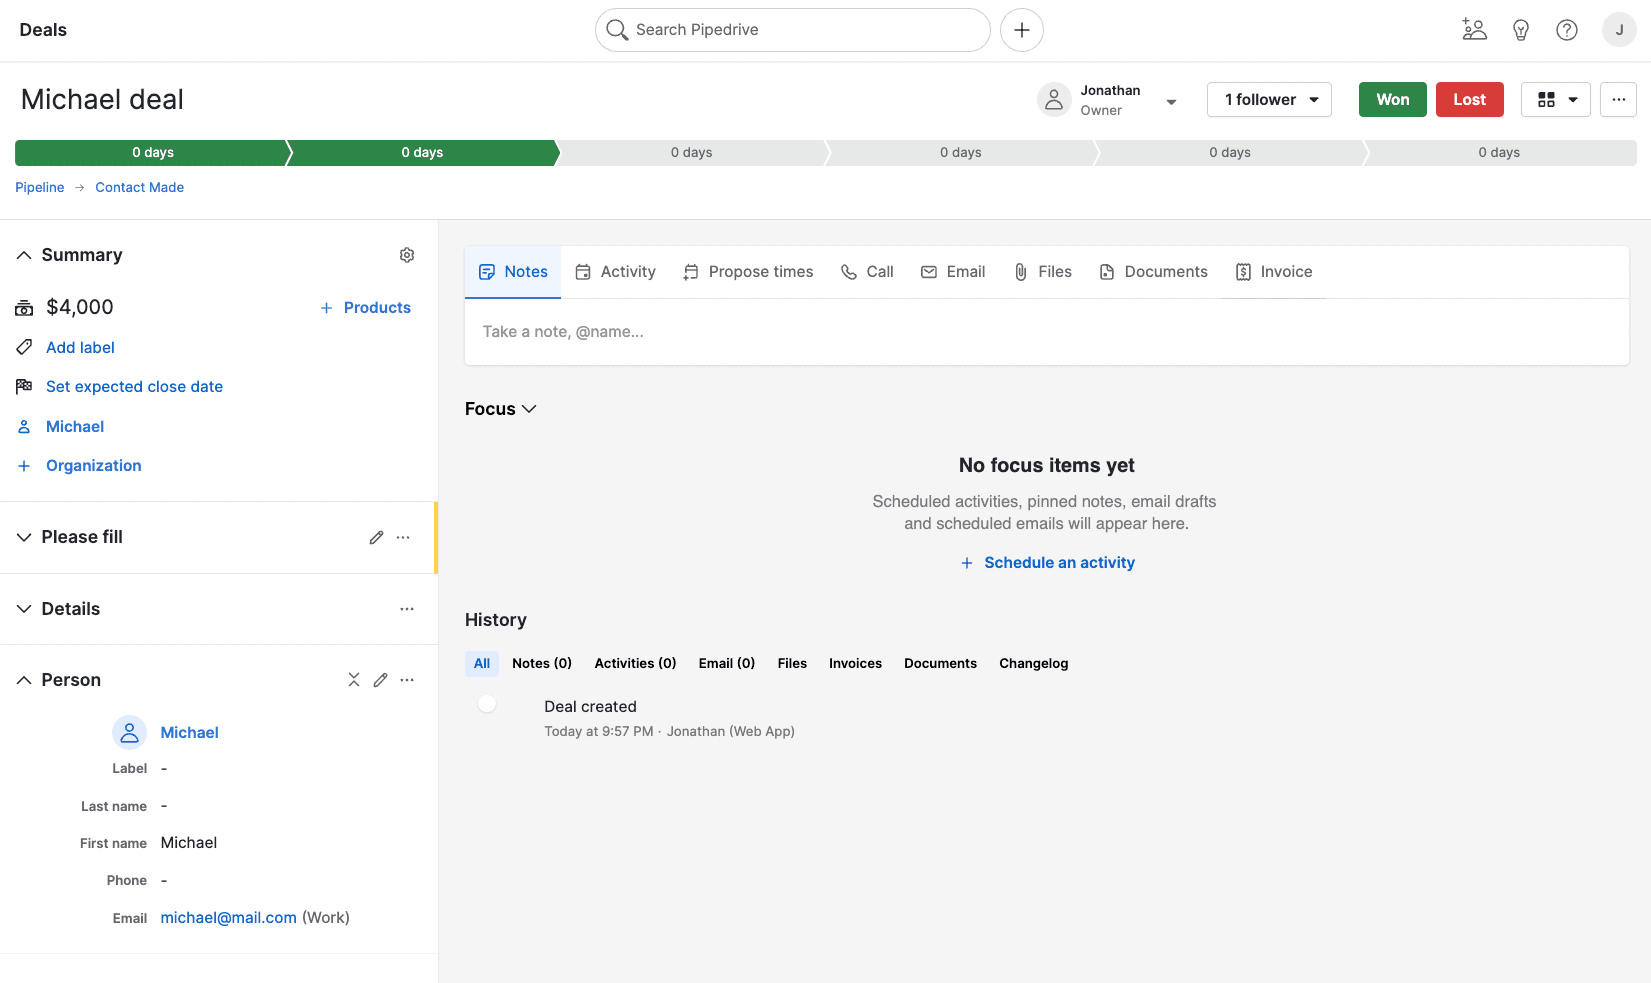
Task: Click Schedule an activity link
Action: [1058, 563]
